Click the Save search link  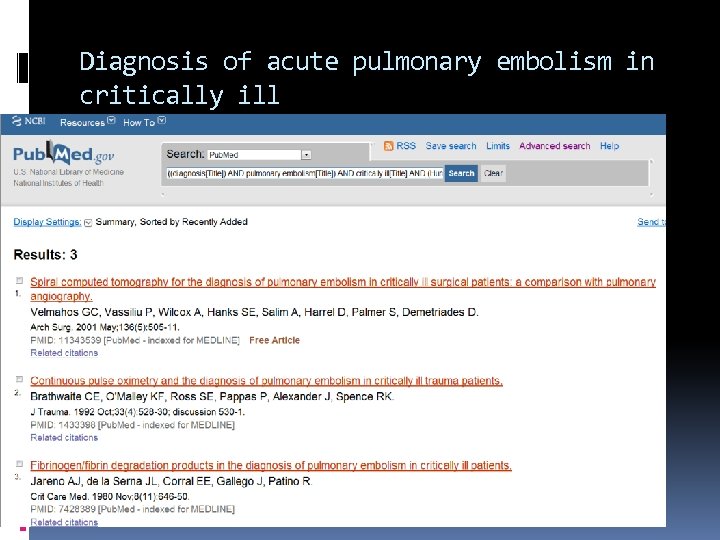(x=451, y=146)
